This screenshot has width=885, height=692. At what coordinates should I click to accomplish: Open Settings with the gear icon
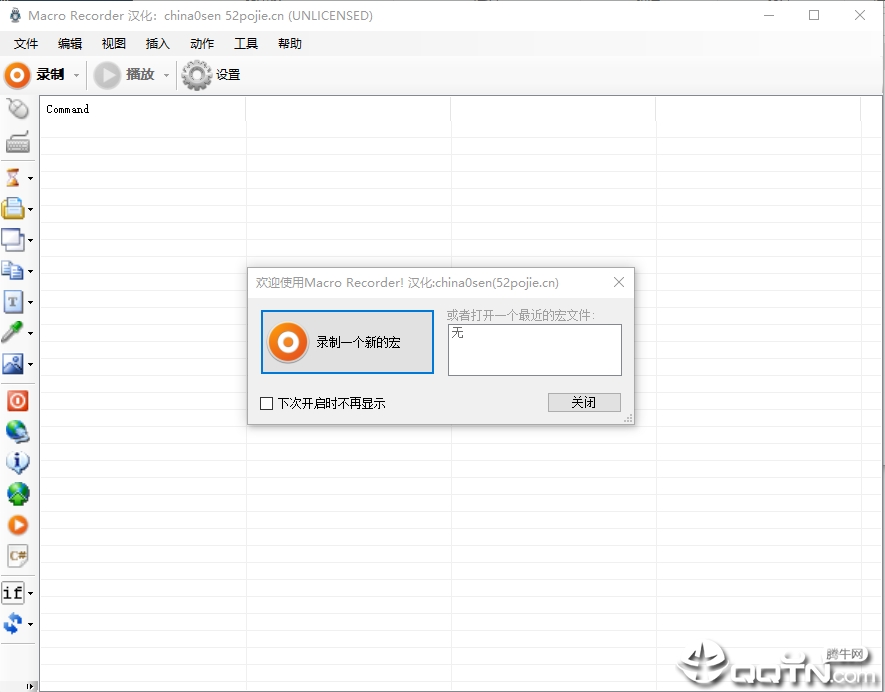click(211, 75)
